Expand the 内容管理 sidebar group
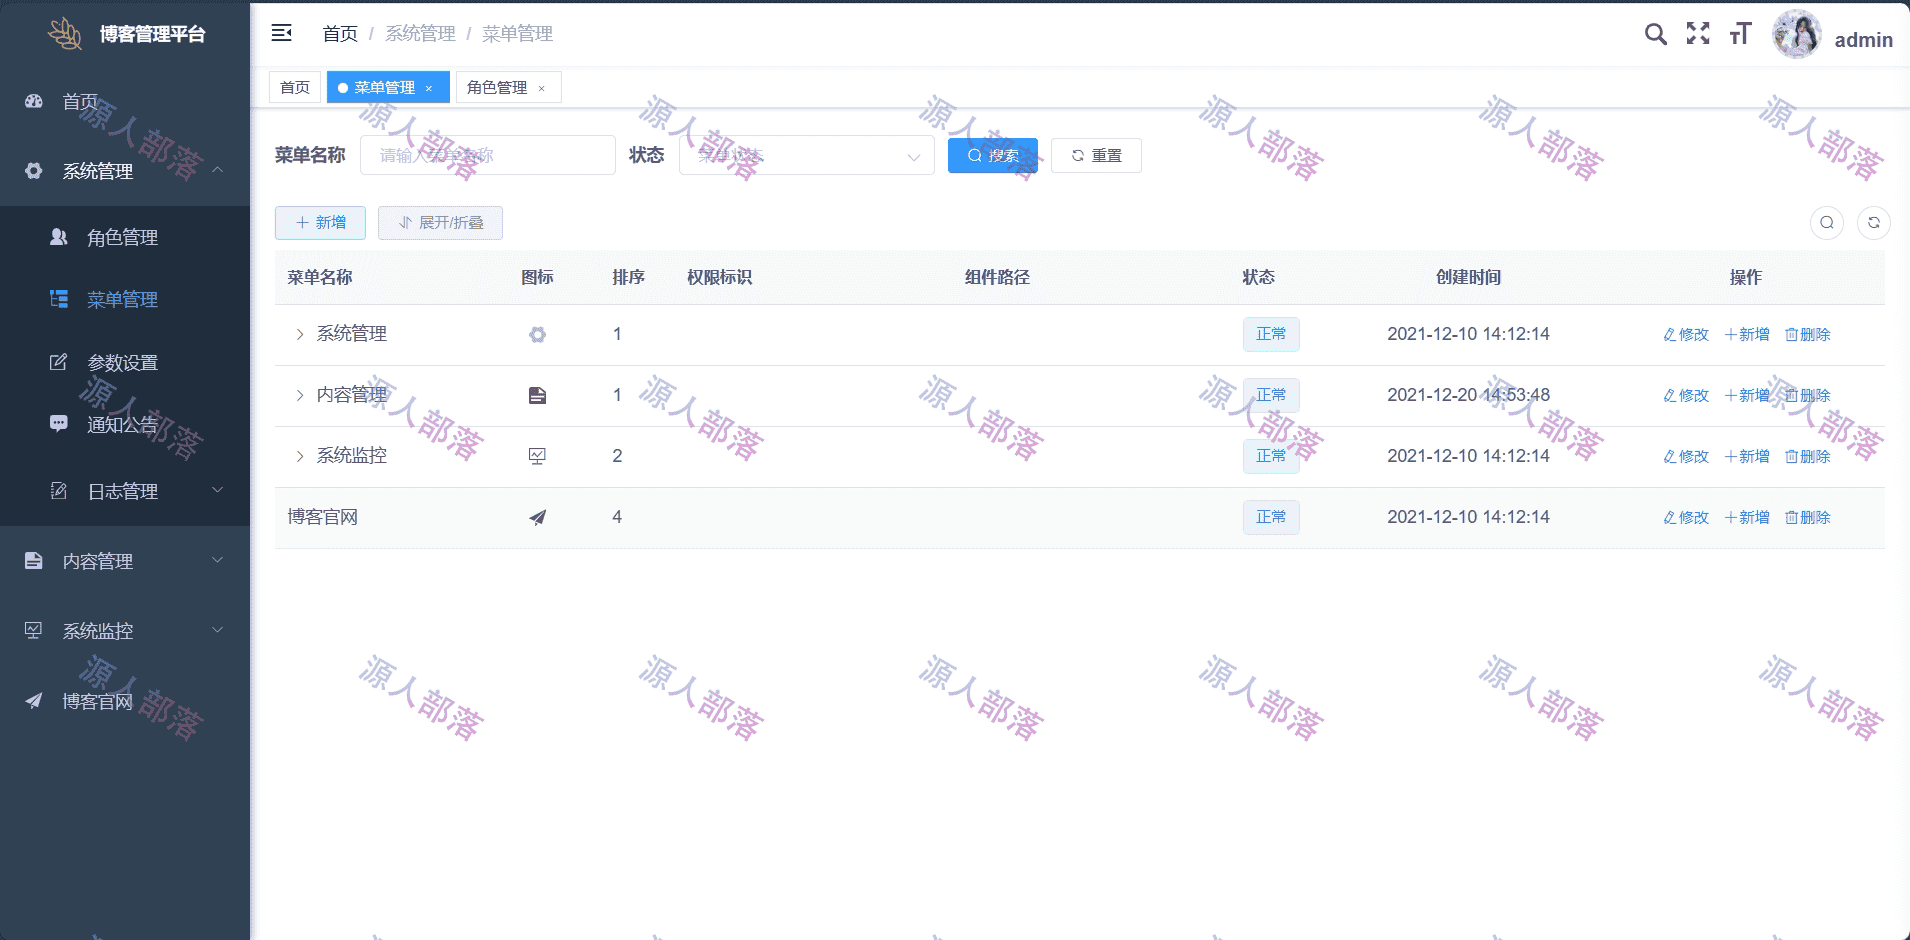Image resolution: width=1910 pixels, height=940 pixels. pyautogui.click(x=125, y=561)
